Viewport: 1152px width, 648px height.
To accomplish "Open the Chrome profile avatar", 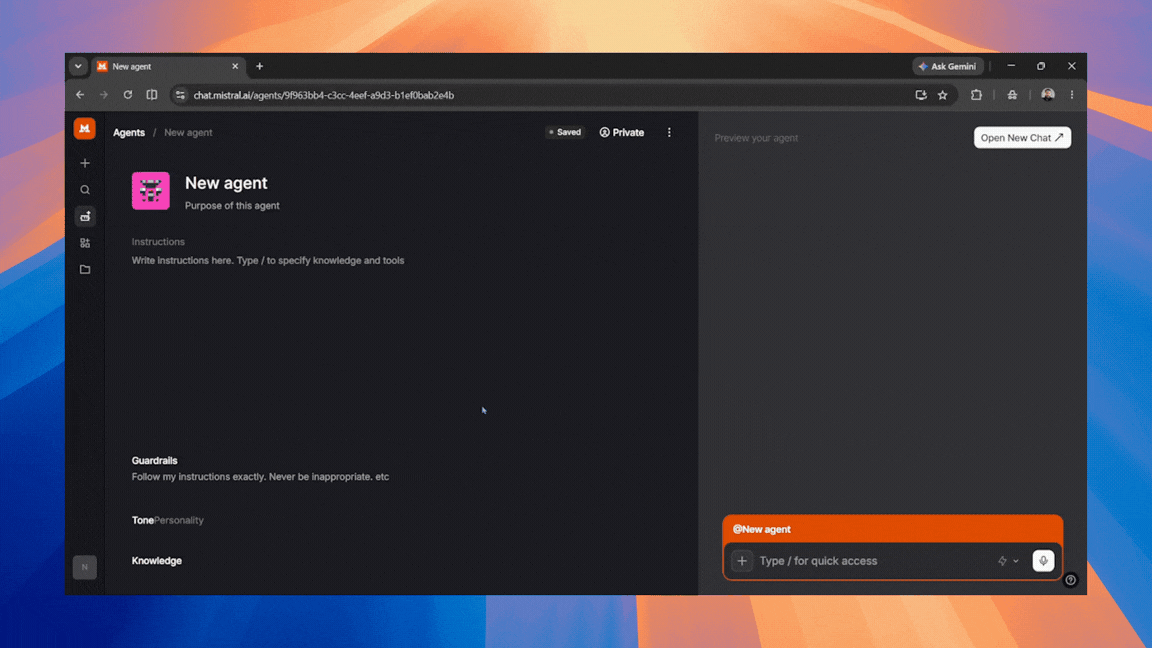I will [x=1048, y=95].
